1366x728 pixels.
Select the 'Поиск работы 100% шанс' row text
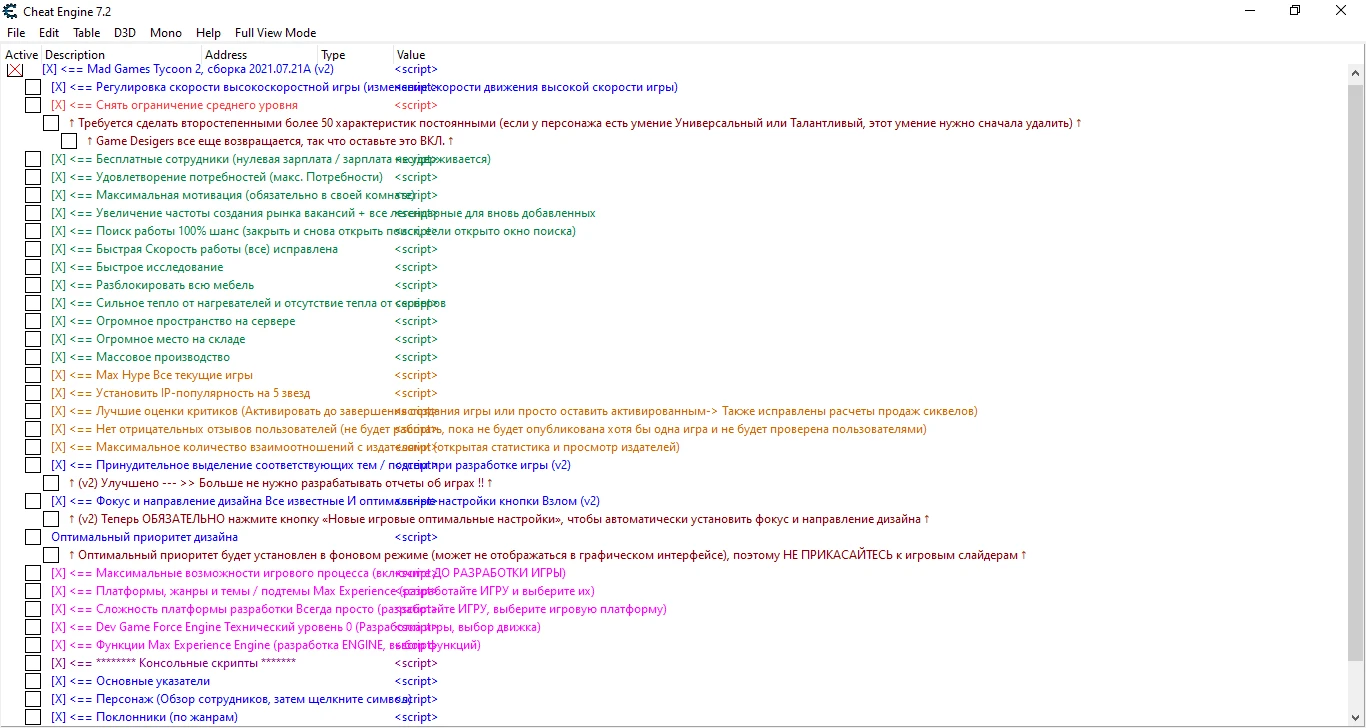313,232
